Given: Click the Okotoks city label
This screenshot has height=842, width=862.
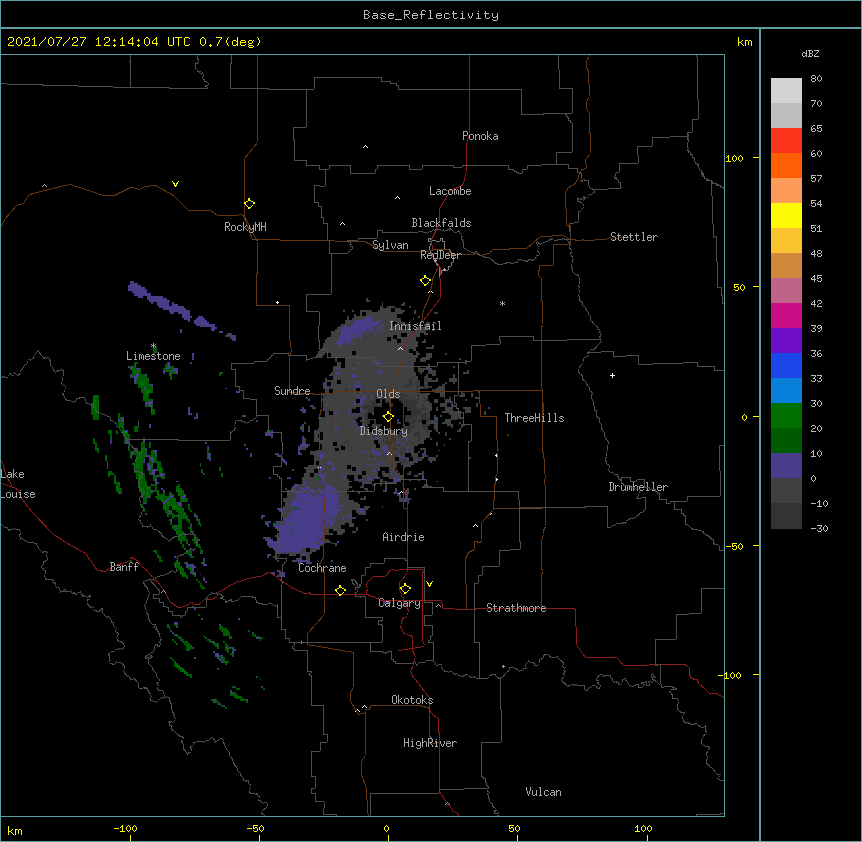Looking at the screenshot, I should (x=412, y=700).
